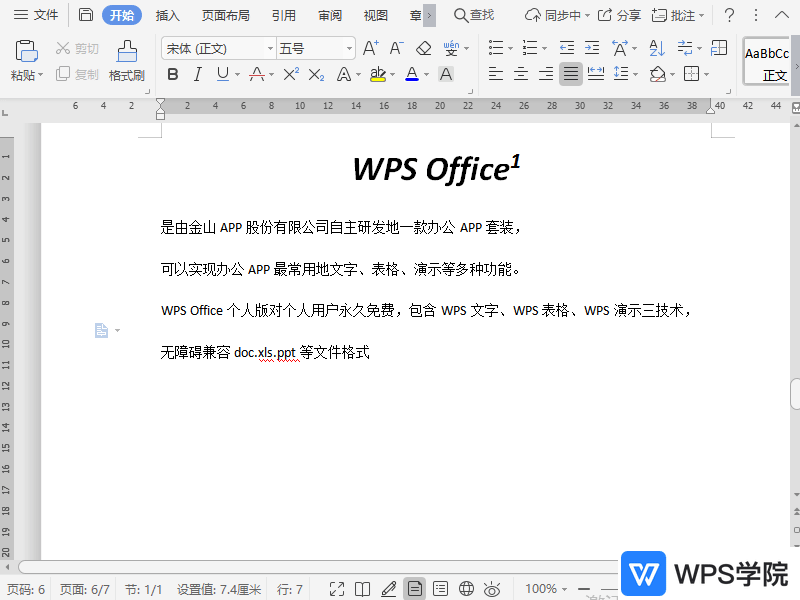Image resolution: width=800 pixels, height=600 pixels.
Task: Click the 分享 (Share) button
Action: [x=620, y=15]
